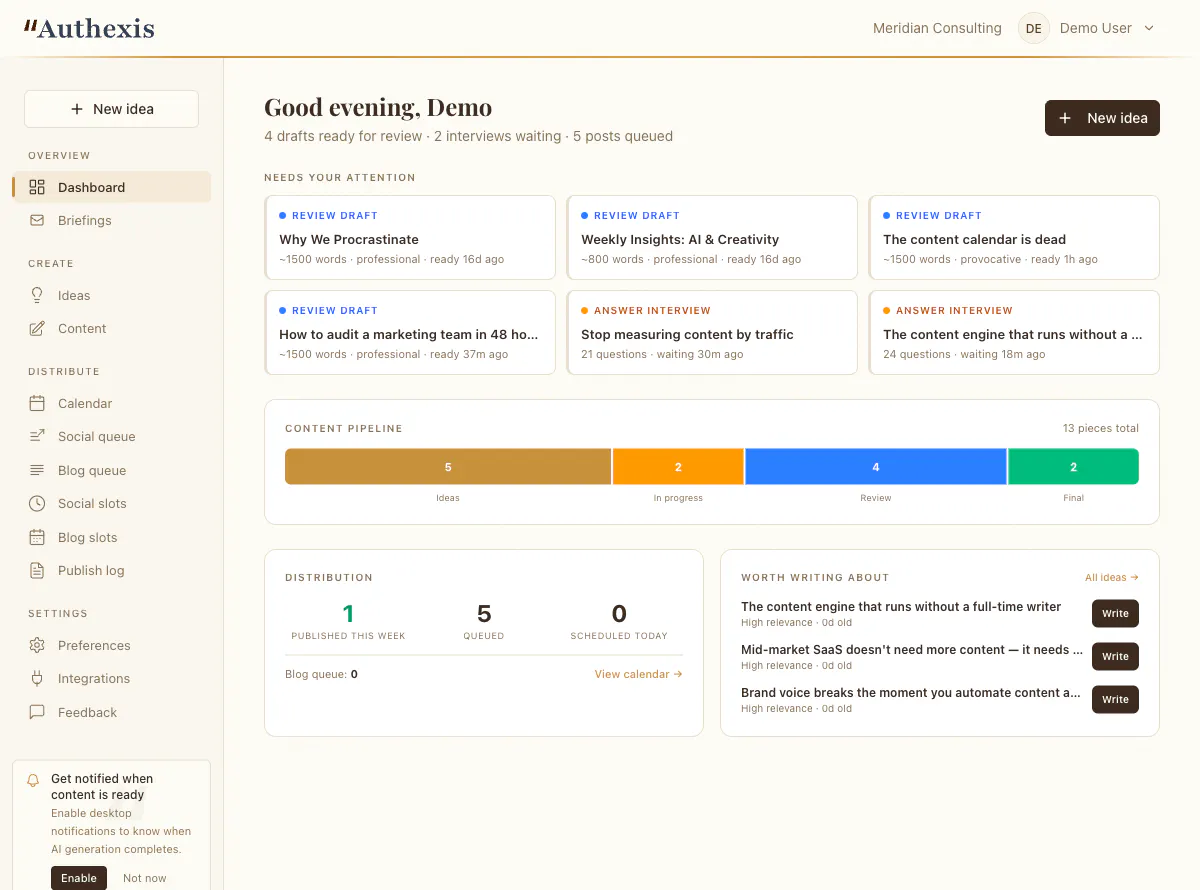Click the Ideas lightbulb icon
Viewport: 1200px width, 890px height.
coord(37,295)
